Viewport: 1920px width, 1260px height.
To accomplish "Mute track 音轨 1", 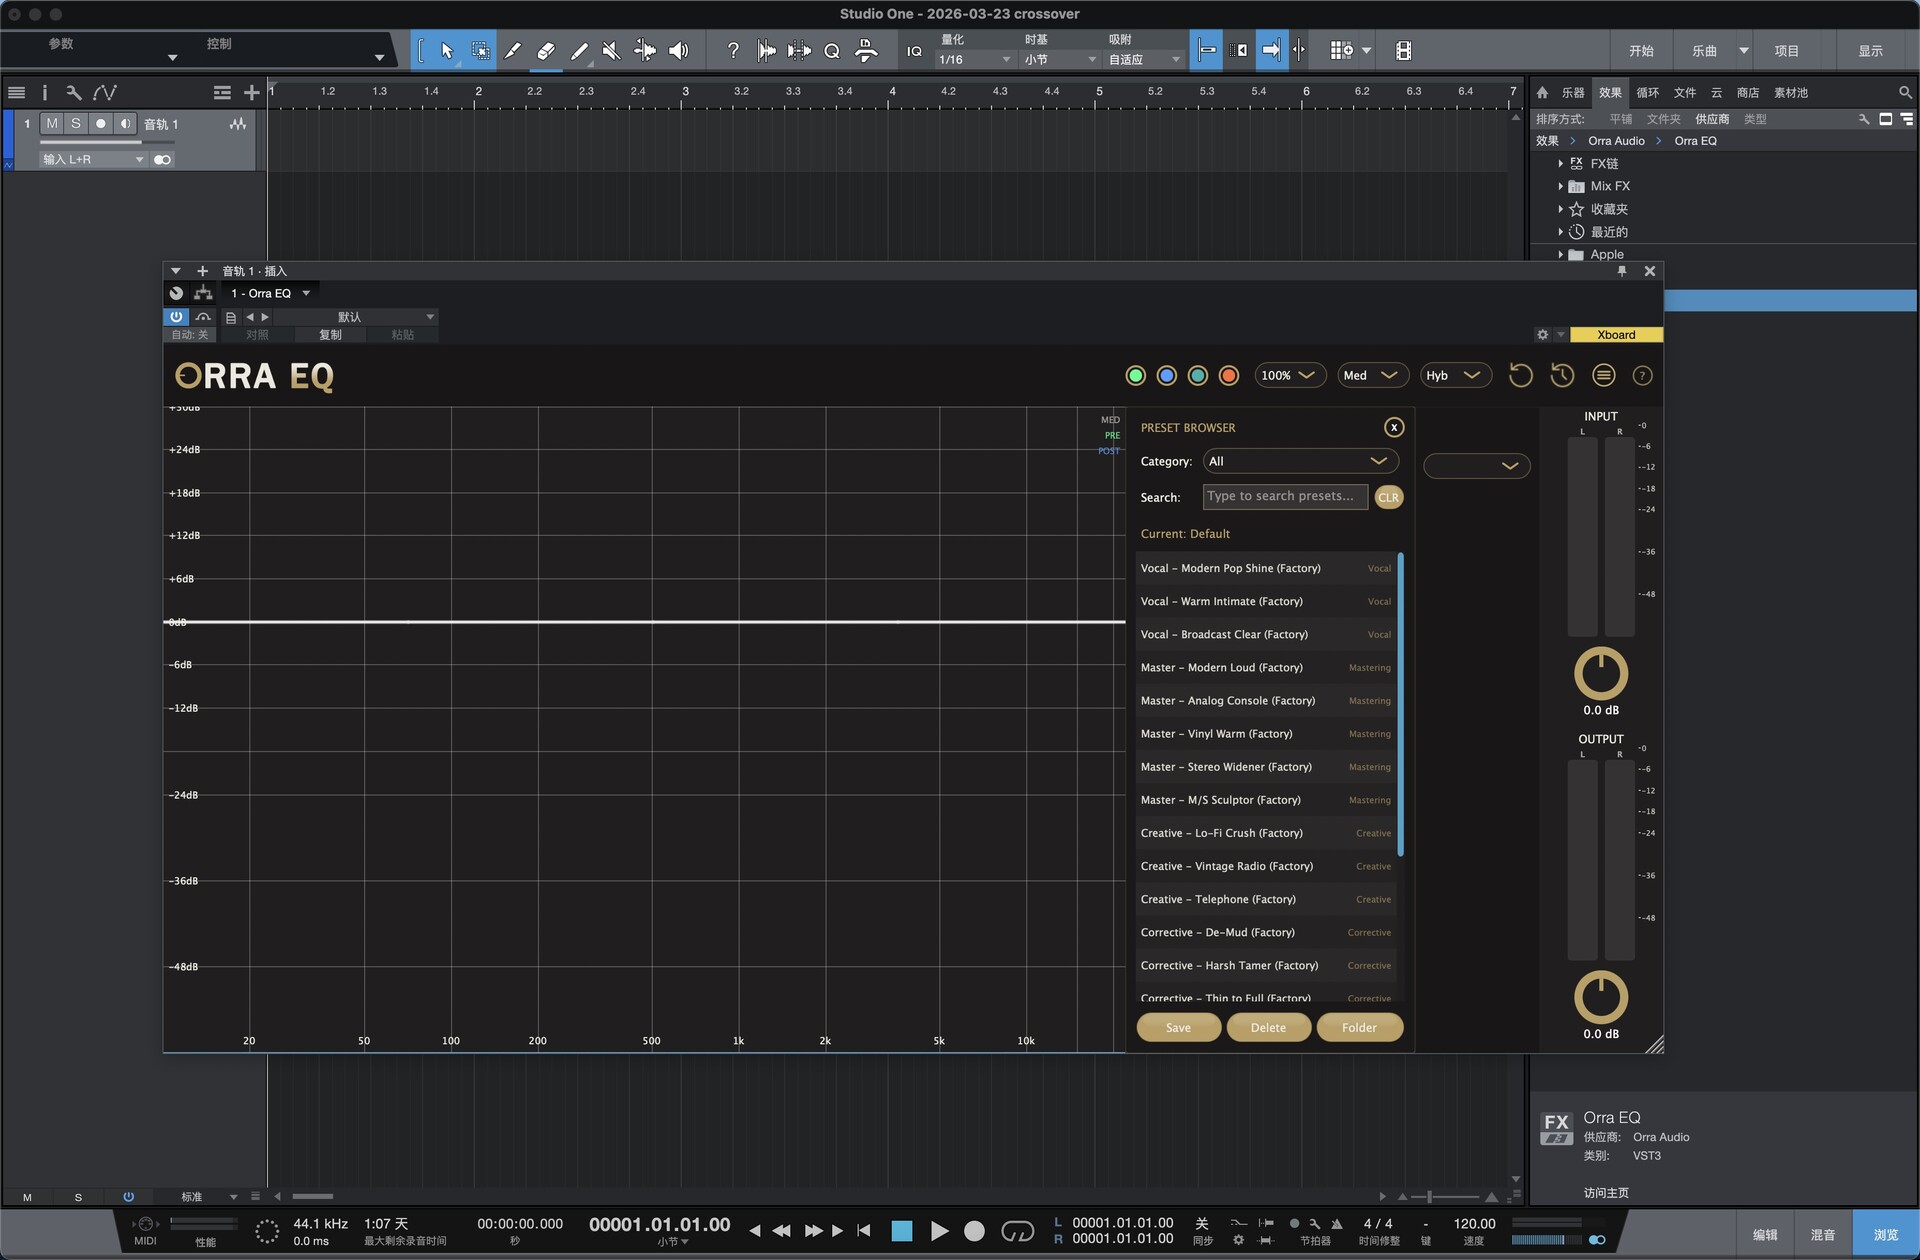I will pyautogui.click(x=52, y=124).
